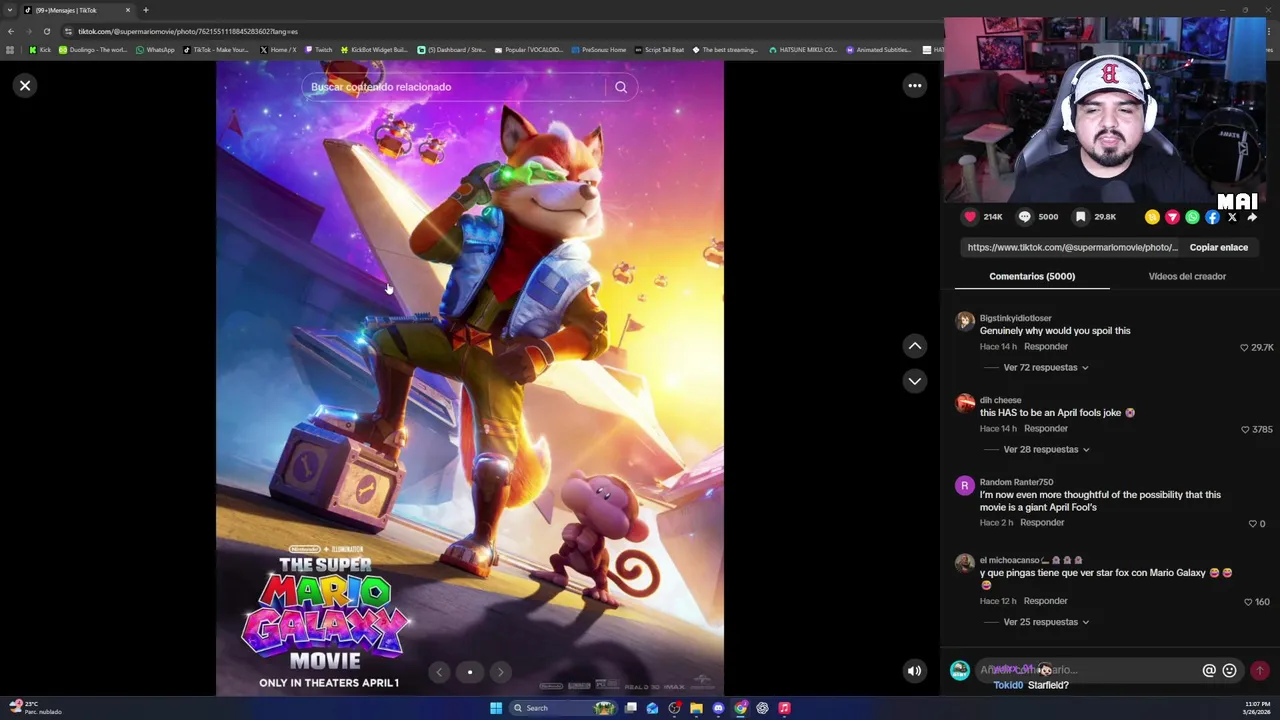Post the comment with red arrow button
The width and height of the screenshot is (1280, 720).
click(1260, 671)
